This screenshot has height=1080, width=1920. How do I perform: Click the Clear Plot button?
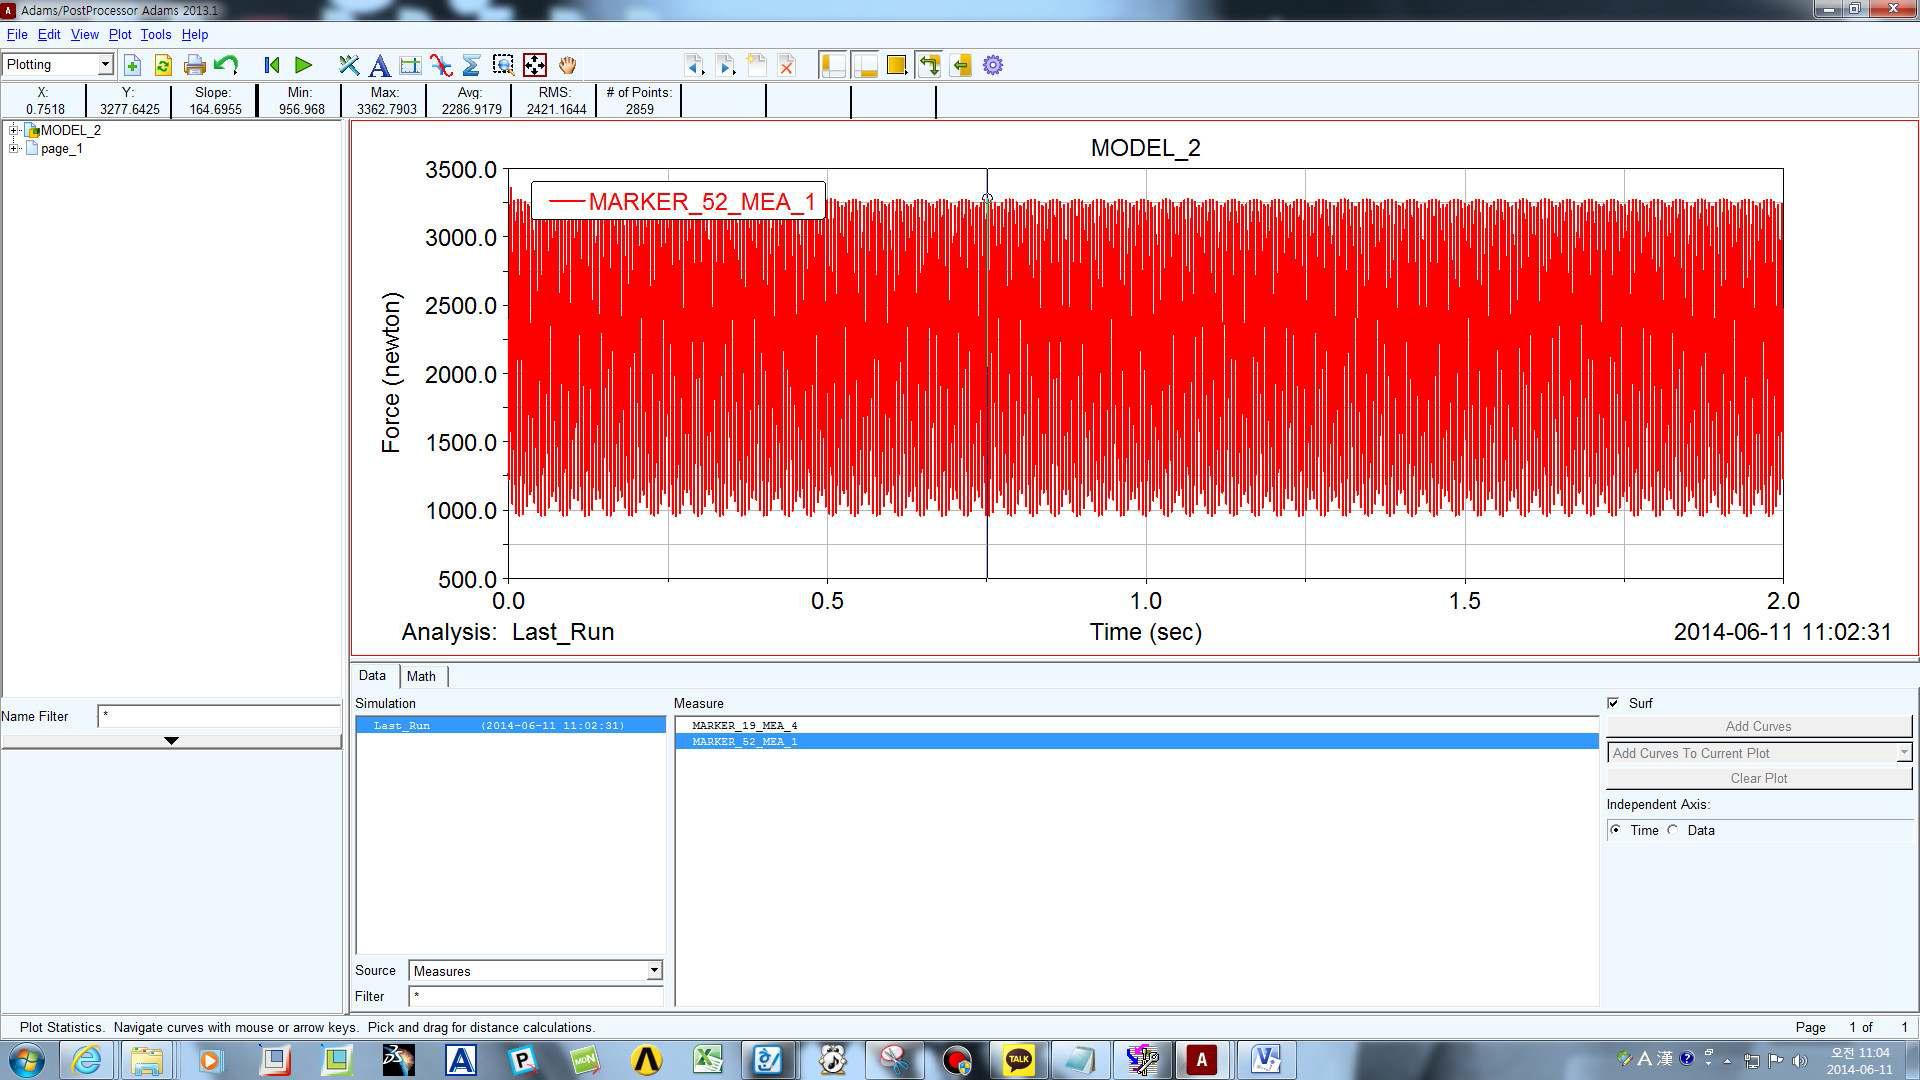click(1759, 778)
